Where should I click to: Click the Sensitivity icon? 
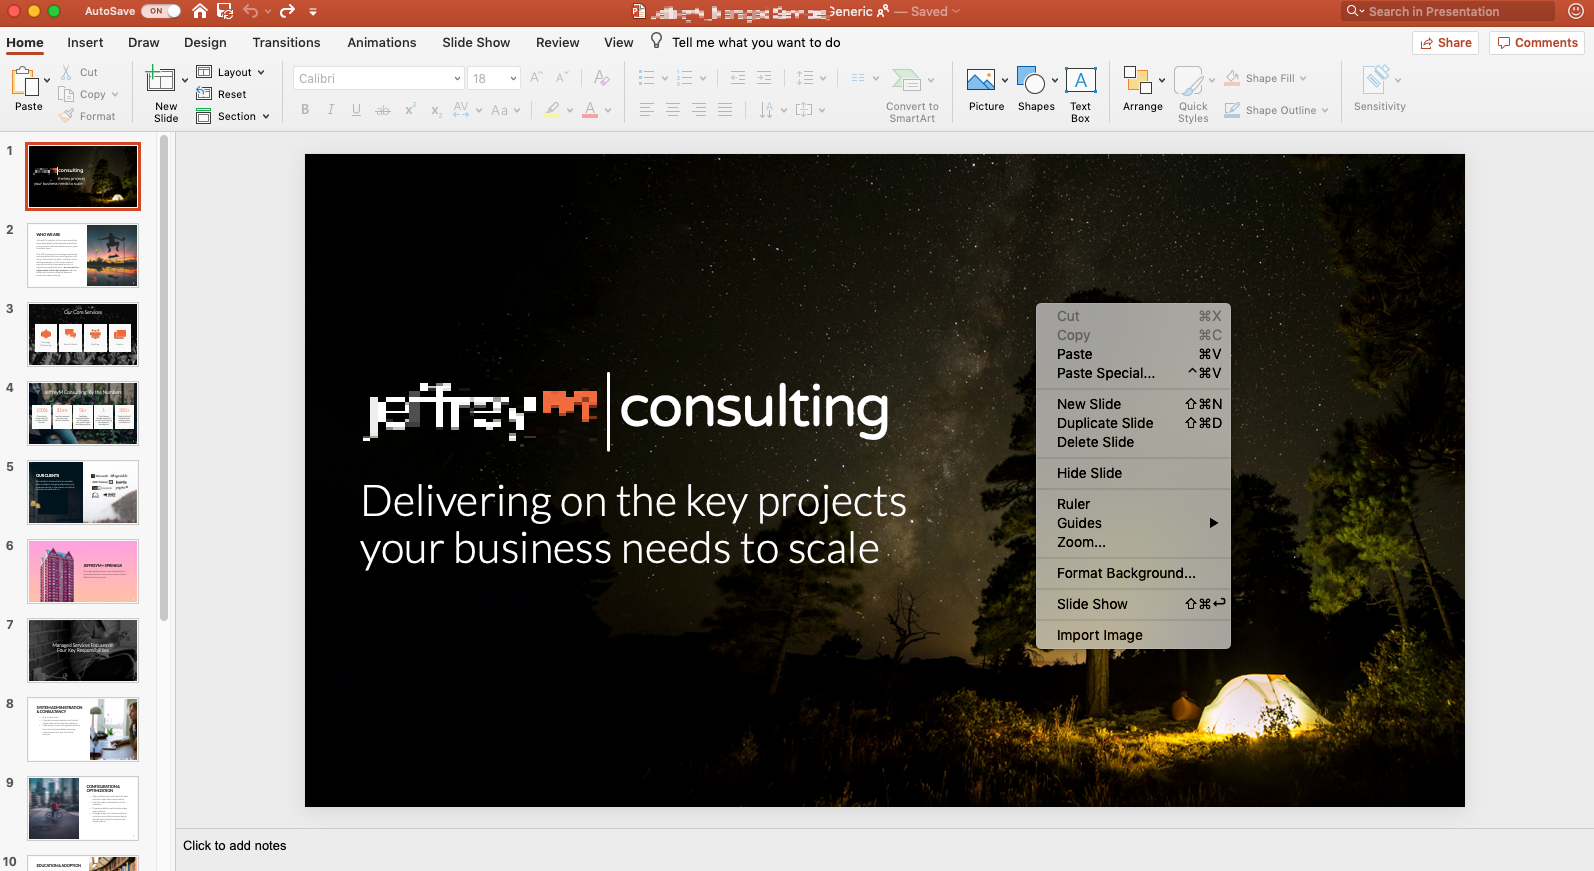click(1377, 80)
